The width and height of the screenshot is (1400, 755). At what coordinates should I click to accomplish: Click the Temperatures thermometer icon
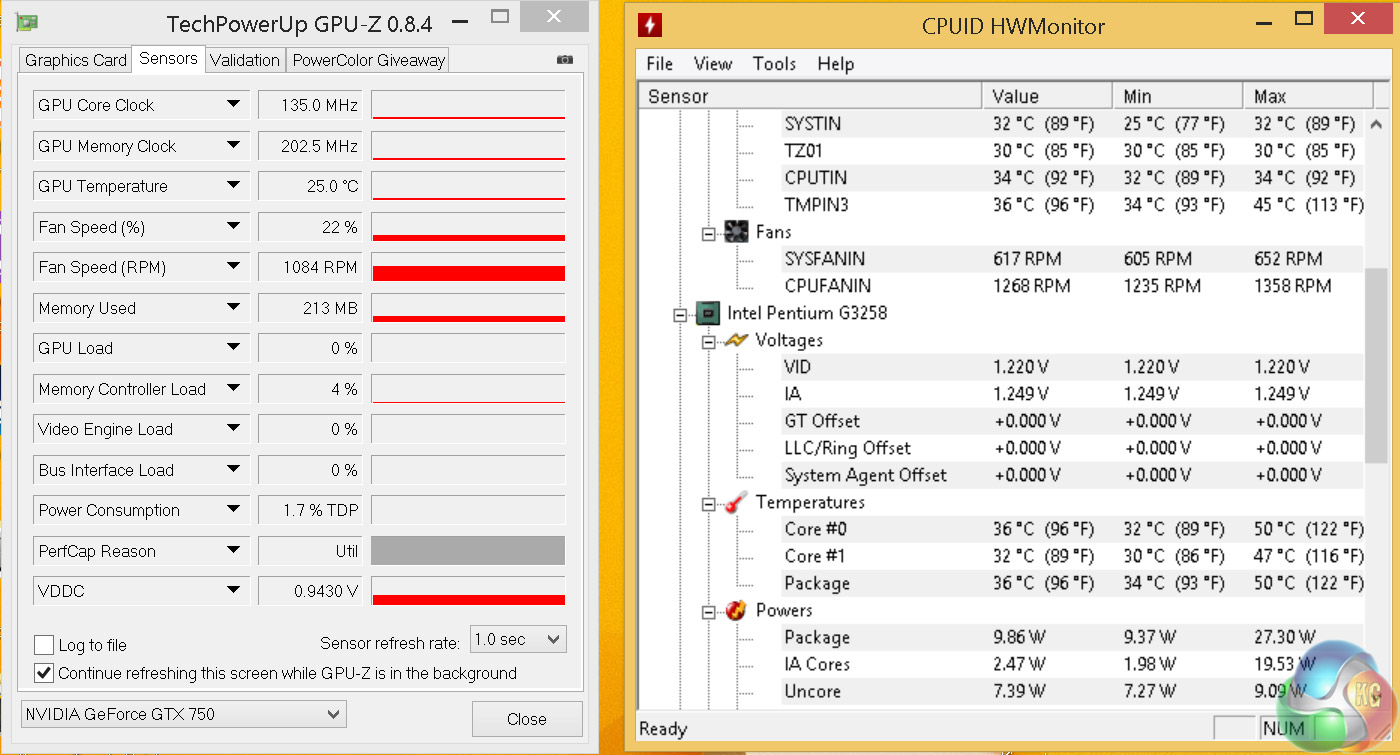[737, 502]
